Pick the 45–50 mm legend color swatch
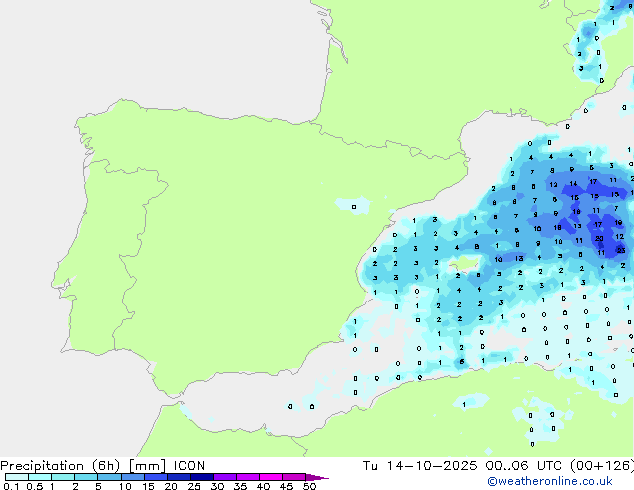Screen dimensions: 634x490 coord(294,477)
